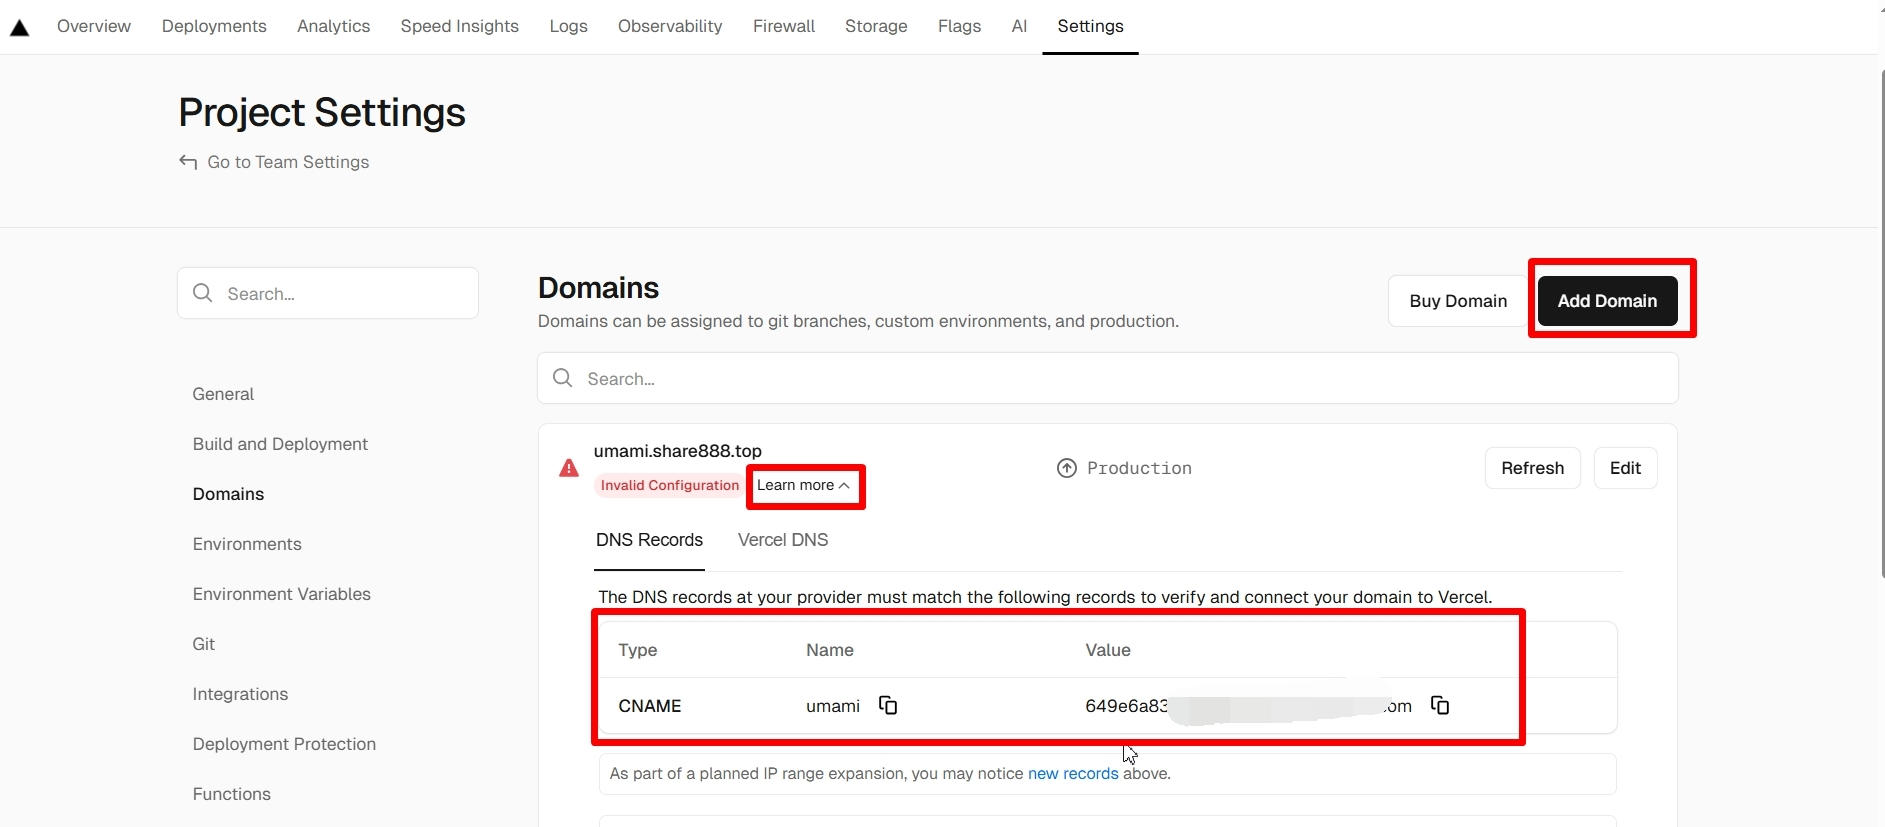Viewport: 1885px width, 827px height.
Task: Click the Production environment label
Action: pos(1139,468)
